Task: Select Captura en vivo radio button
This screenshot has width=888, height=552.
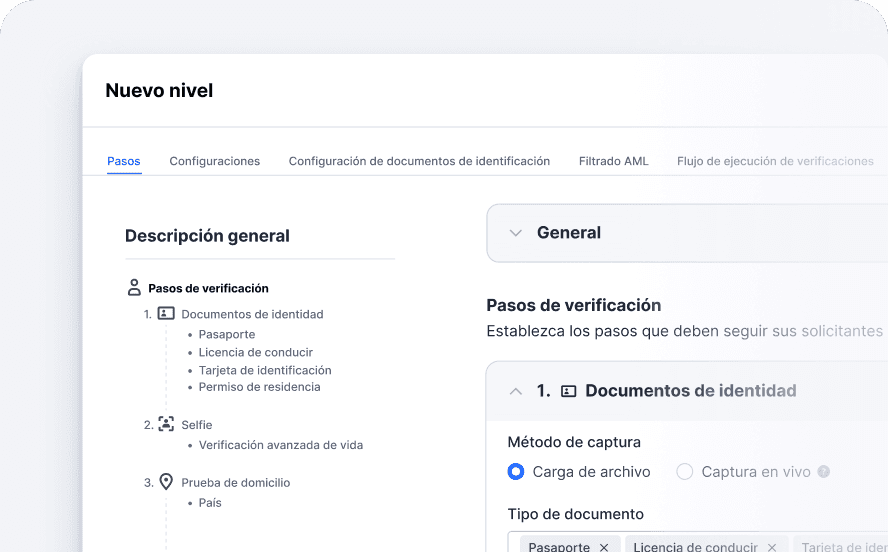Action: (x=685, y=472)
